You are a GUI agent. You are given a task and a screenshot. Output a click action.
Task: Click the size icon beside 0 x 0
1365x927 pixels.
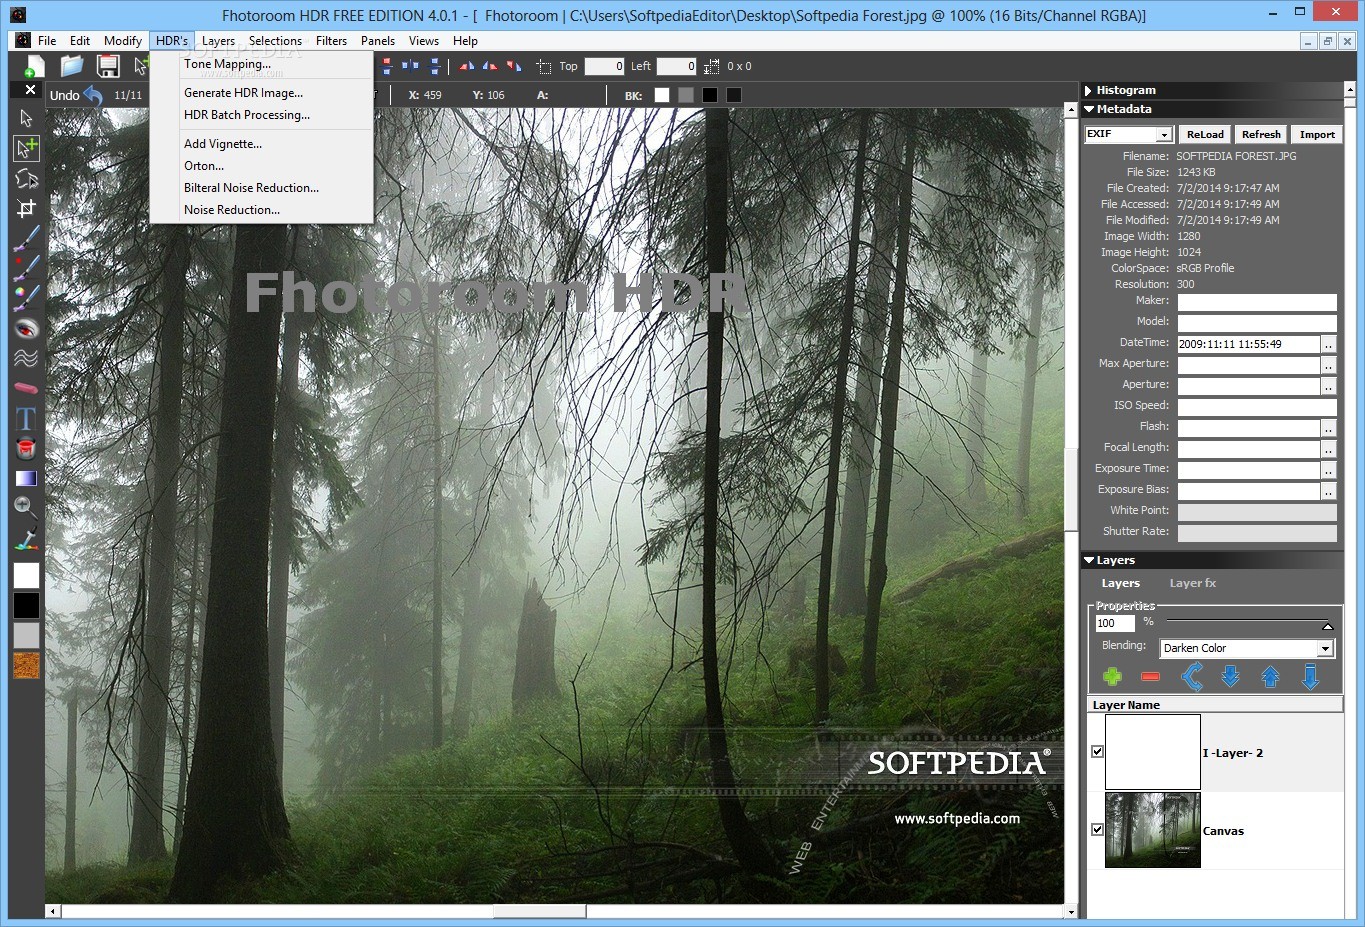click(x=711, y=67)
